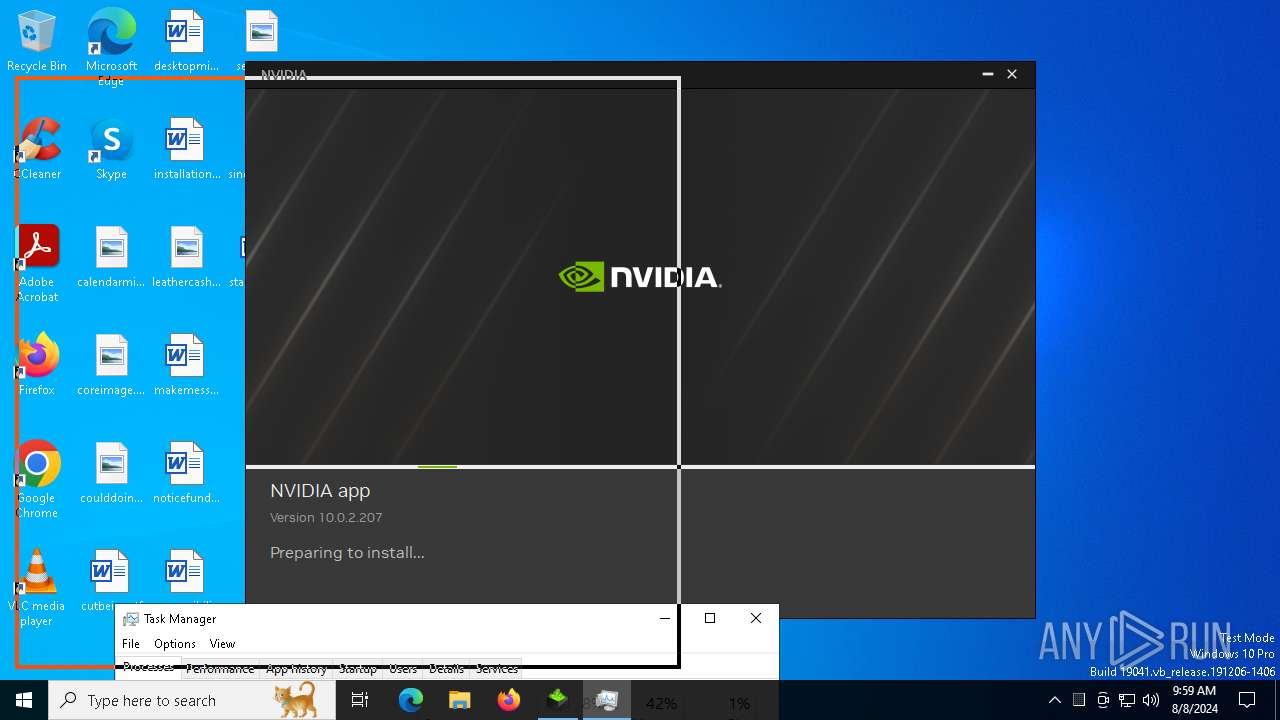Viewport: 1280px width, 720px height.
Task: Minimize the Task Manager window
Action: pyautogui.click(x=664, y=618)
